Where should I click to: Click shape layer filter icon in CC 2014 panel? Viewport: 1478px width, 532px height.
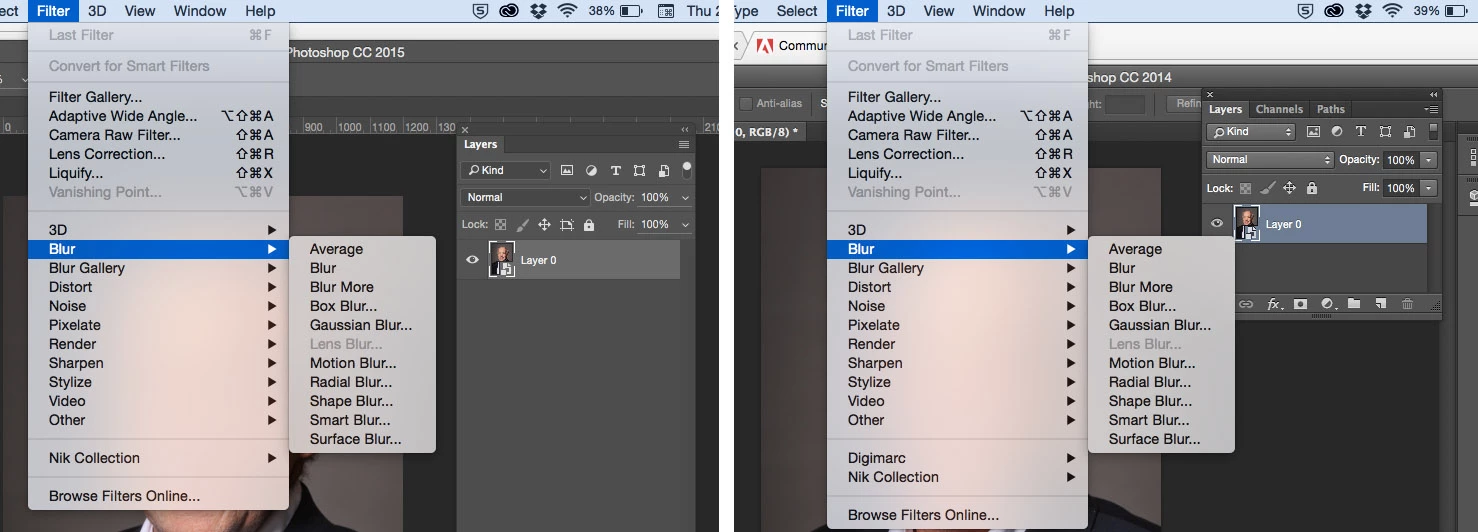point(1385,132)
